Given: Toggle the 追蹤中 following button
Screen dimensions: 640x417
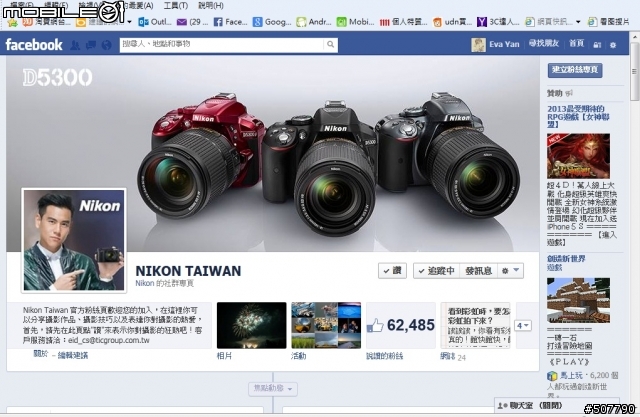Looking at the screenshot, I should [436, 271].
